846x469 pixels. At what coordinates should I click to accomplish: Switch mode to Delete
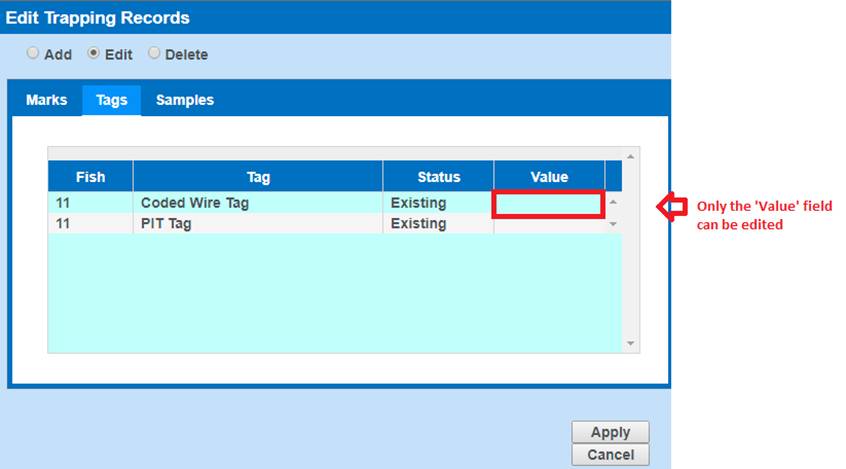point(154,54)
